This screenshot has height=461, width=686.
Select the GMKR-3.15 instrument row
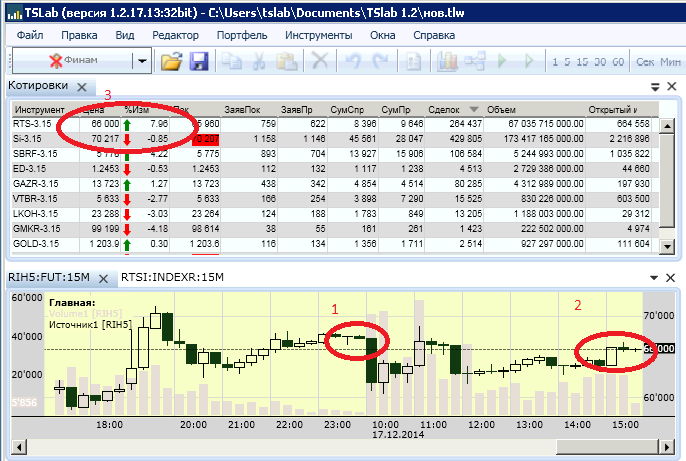335,229
